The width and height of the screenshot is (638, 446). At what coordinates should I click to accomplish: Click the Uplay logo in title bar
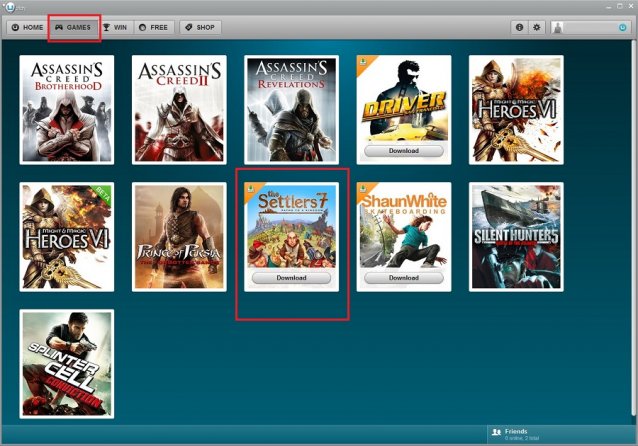pos(9,7)
